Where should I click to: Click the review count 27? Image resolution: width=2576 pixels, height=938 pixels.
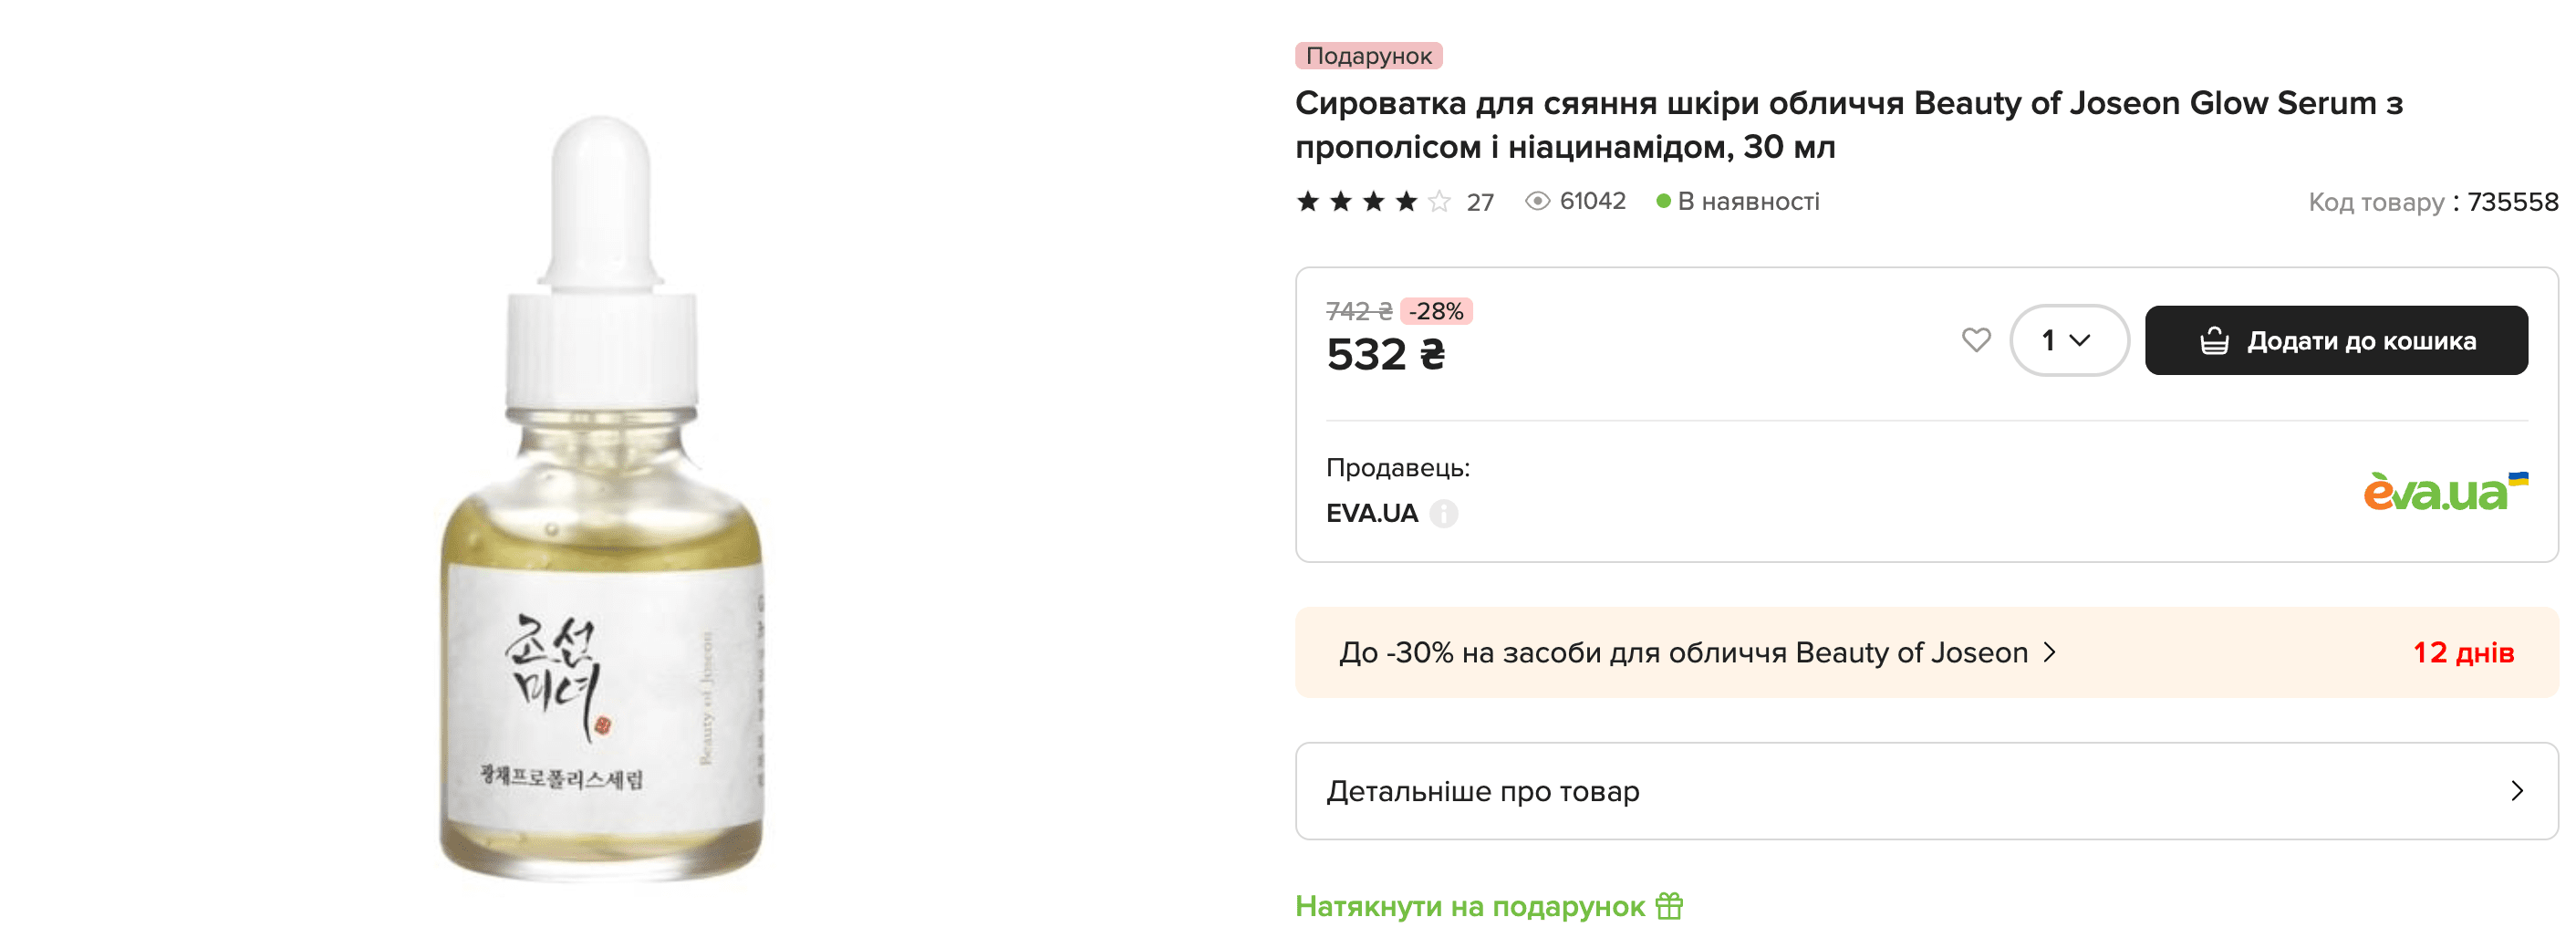click(1480, 202)
